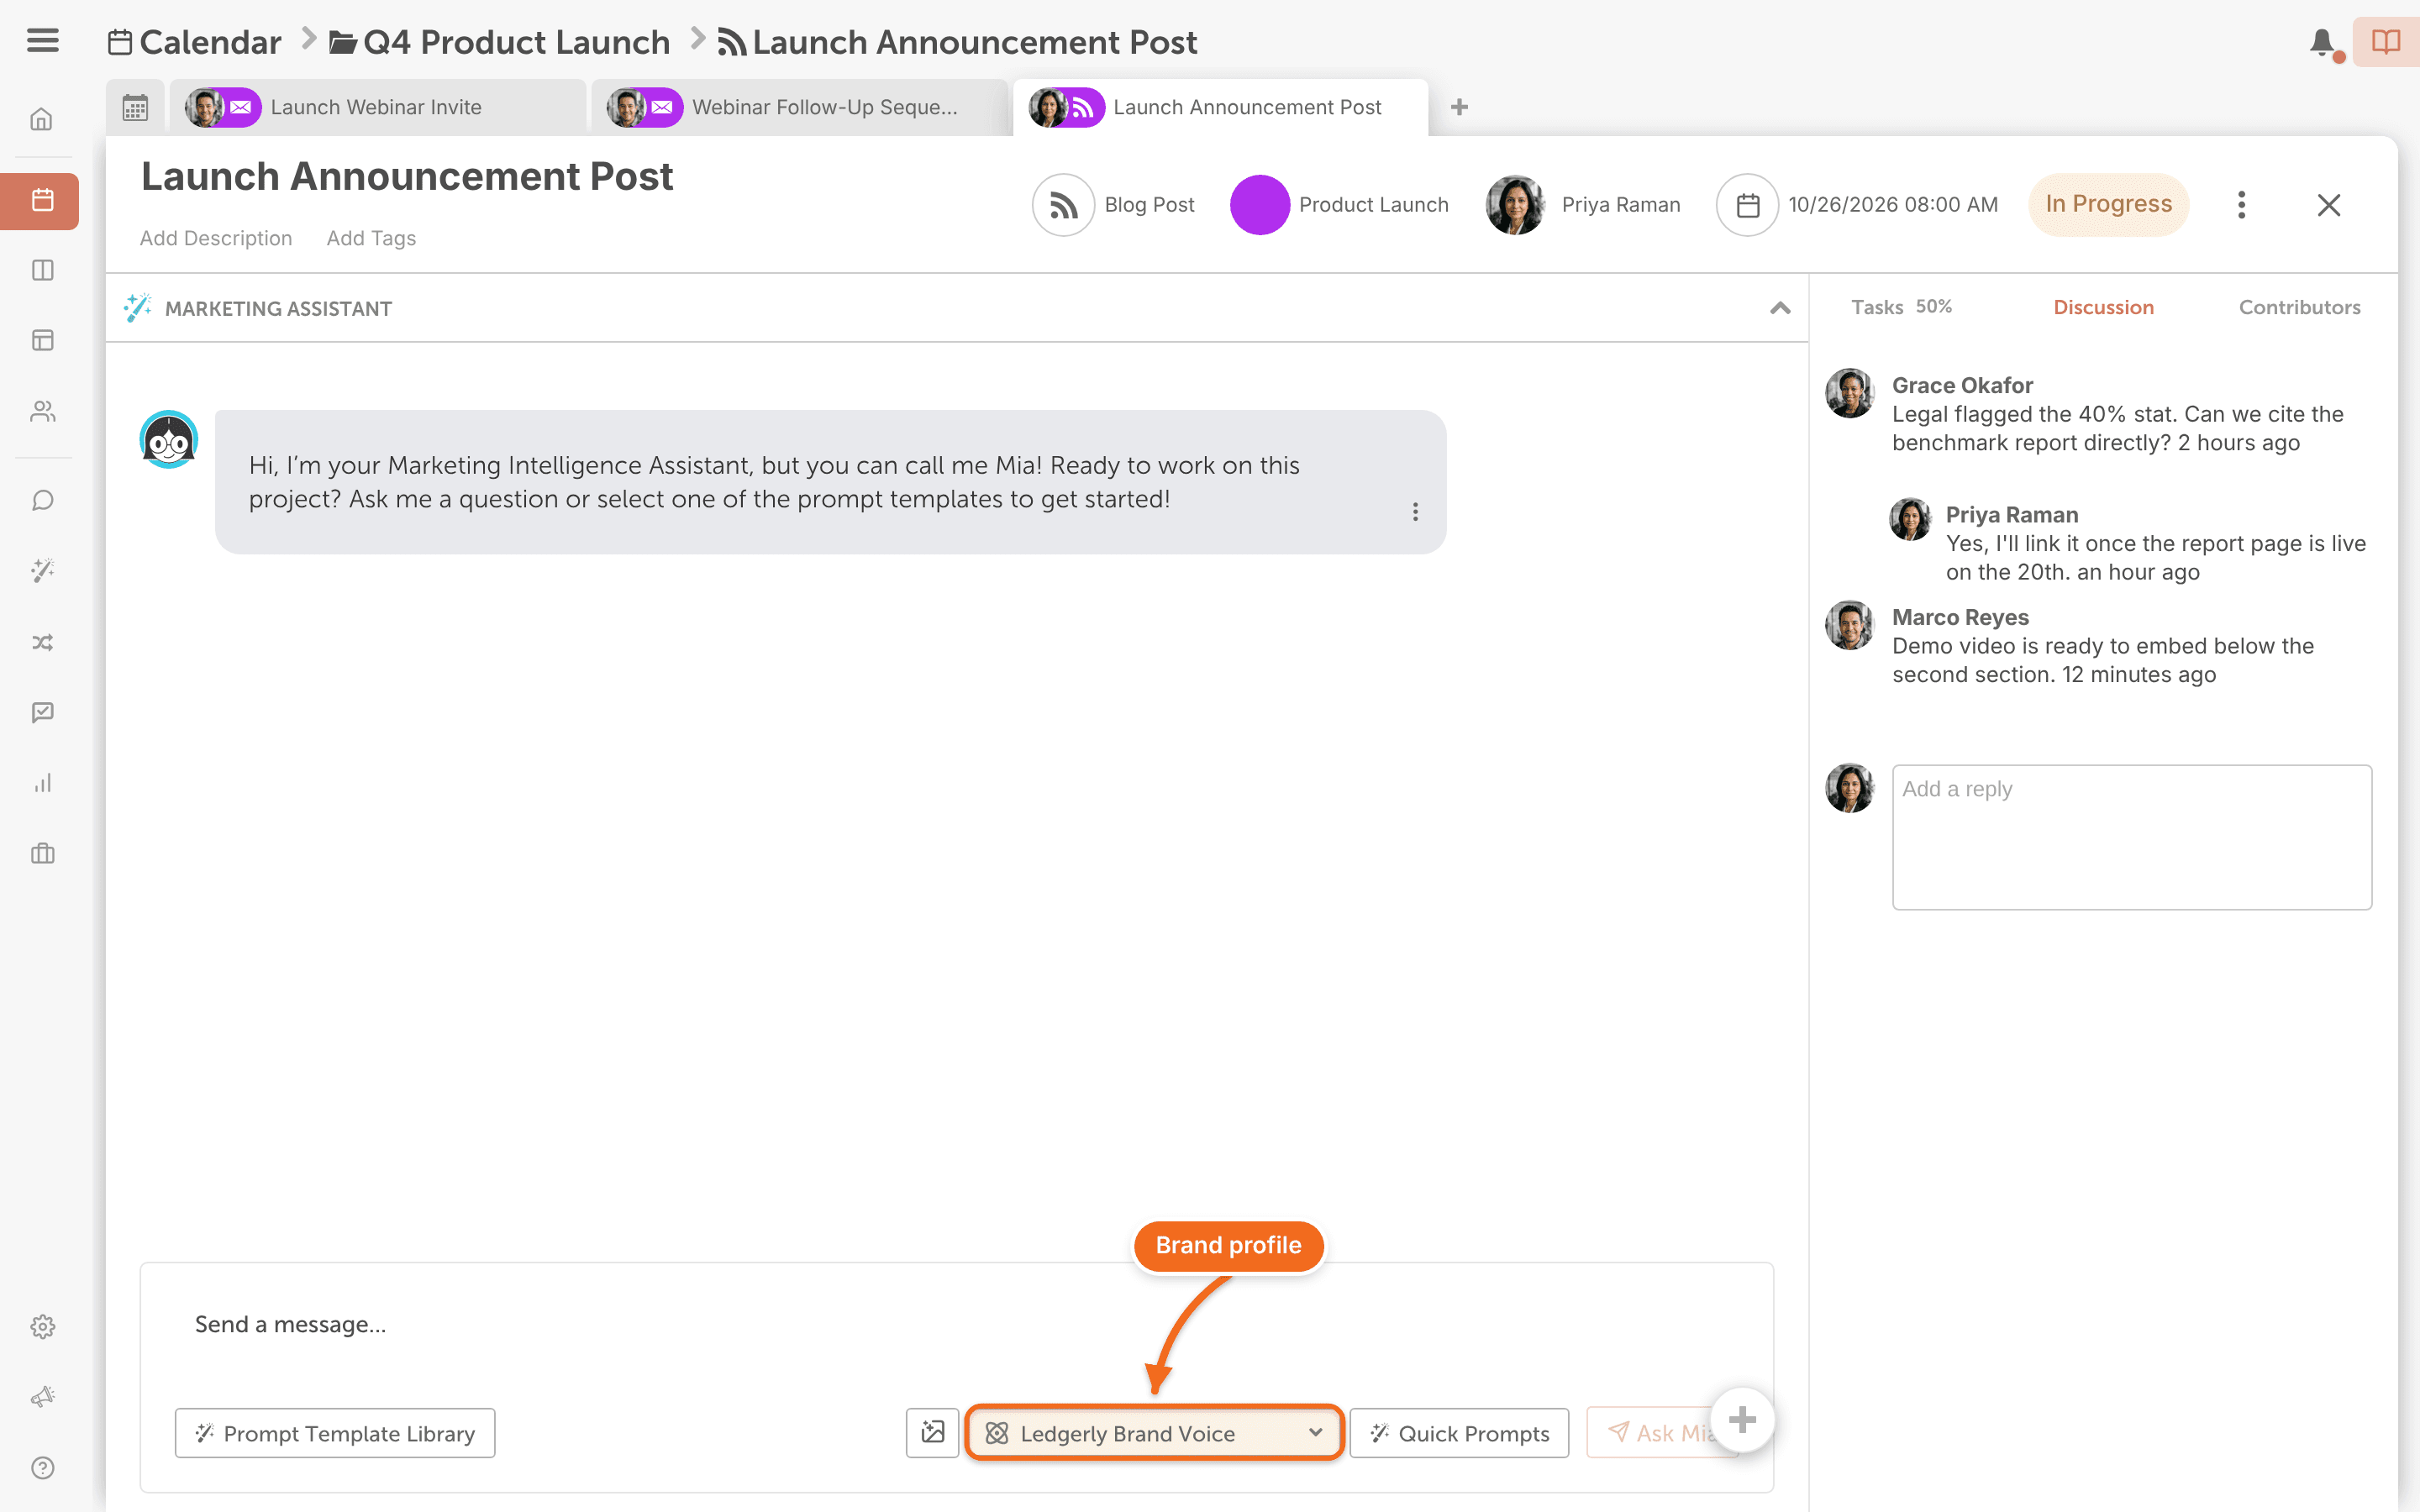Click the Add a reply text box

click(x=2131, y=837)
